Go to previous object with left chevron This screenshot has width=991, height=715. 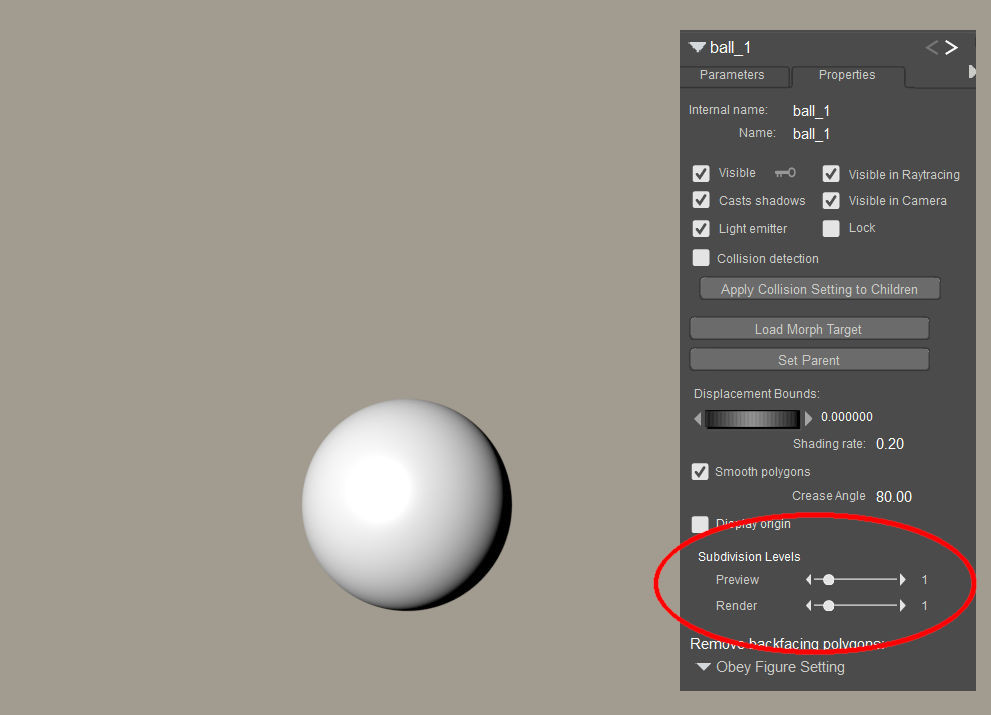tap(931, 47)
